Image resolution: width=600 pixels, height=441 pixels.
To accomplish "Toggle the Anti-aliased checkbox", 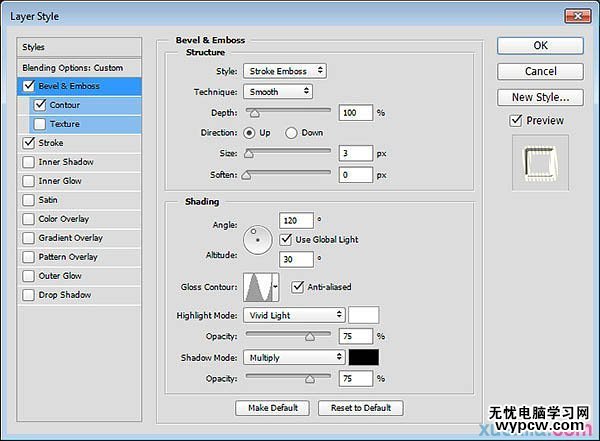I will pyautogui.click(x=297, y=287).
